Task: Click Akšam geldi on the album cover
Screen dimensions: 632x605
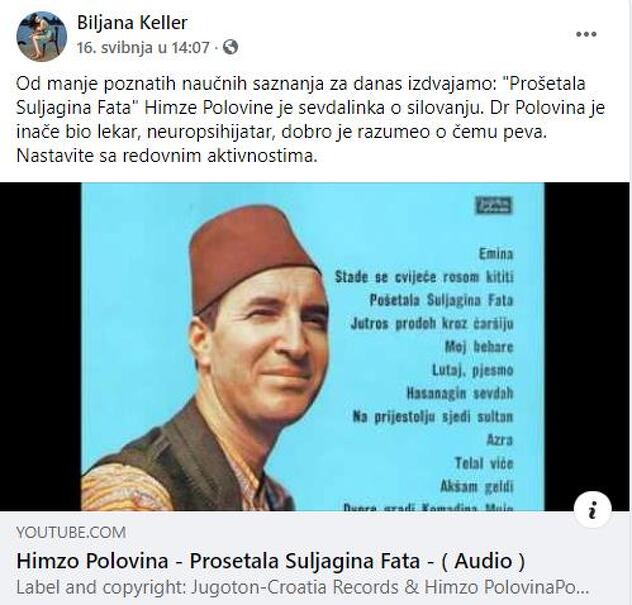Action: [x=477, y=486]
